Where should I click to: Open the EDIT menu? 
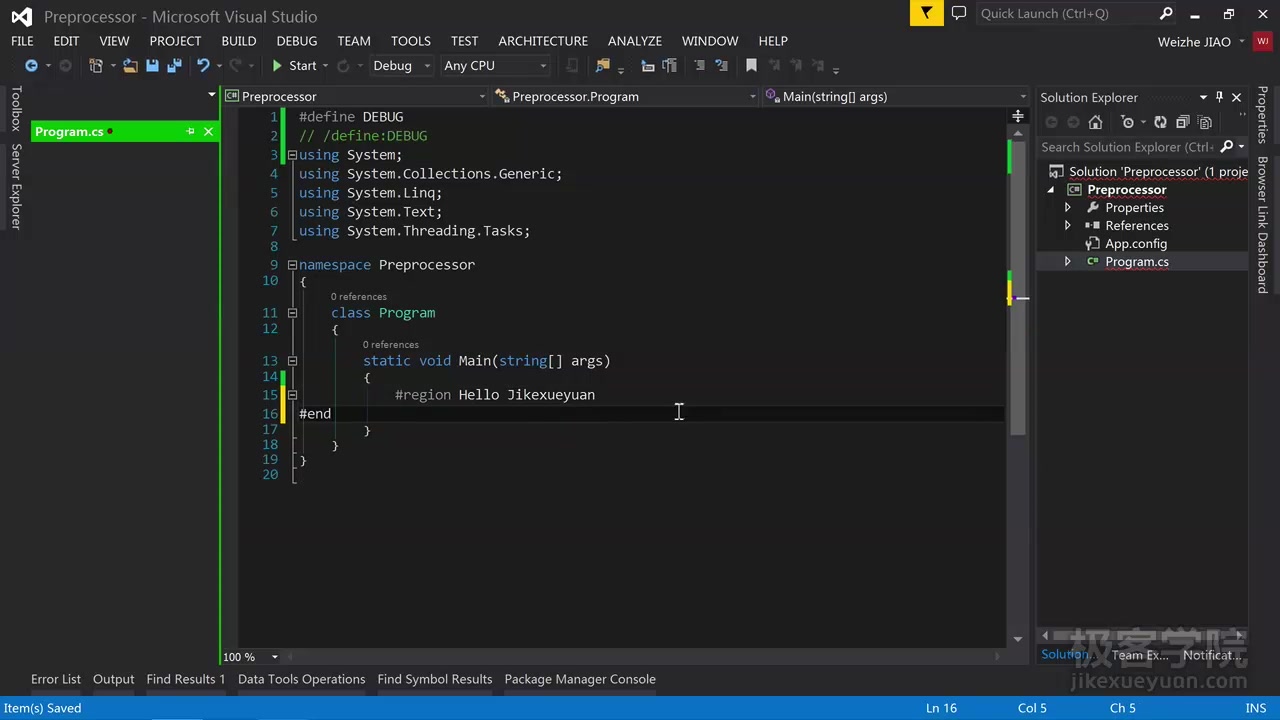66,41
